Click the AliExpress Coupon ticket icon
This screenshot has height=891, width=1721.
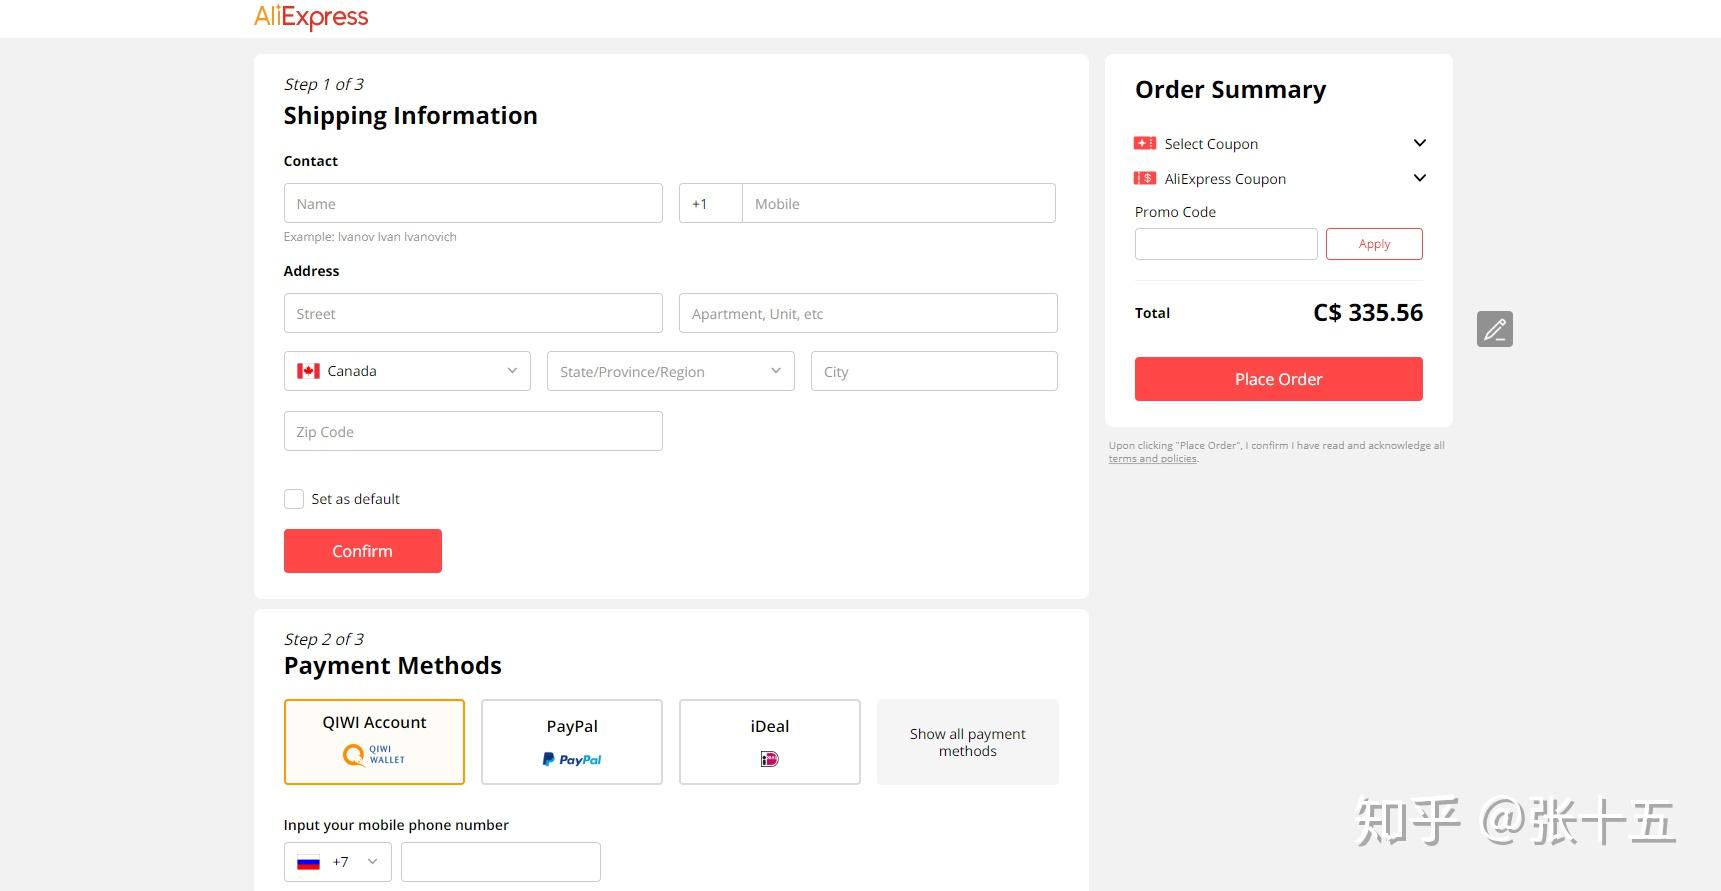click(x=1144, y=178)
